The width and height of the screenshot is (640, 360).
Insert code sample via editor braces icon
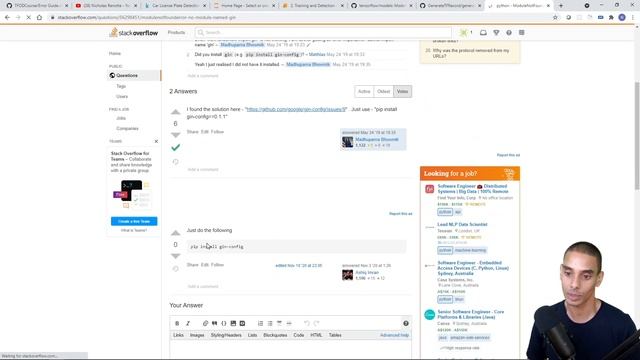tap(224, 323)
